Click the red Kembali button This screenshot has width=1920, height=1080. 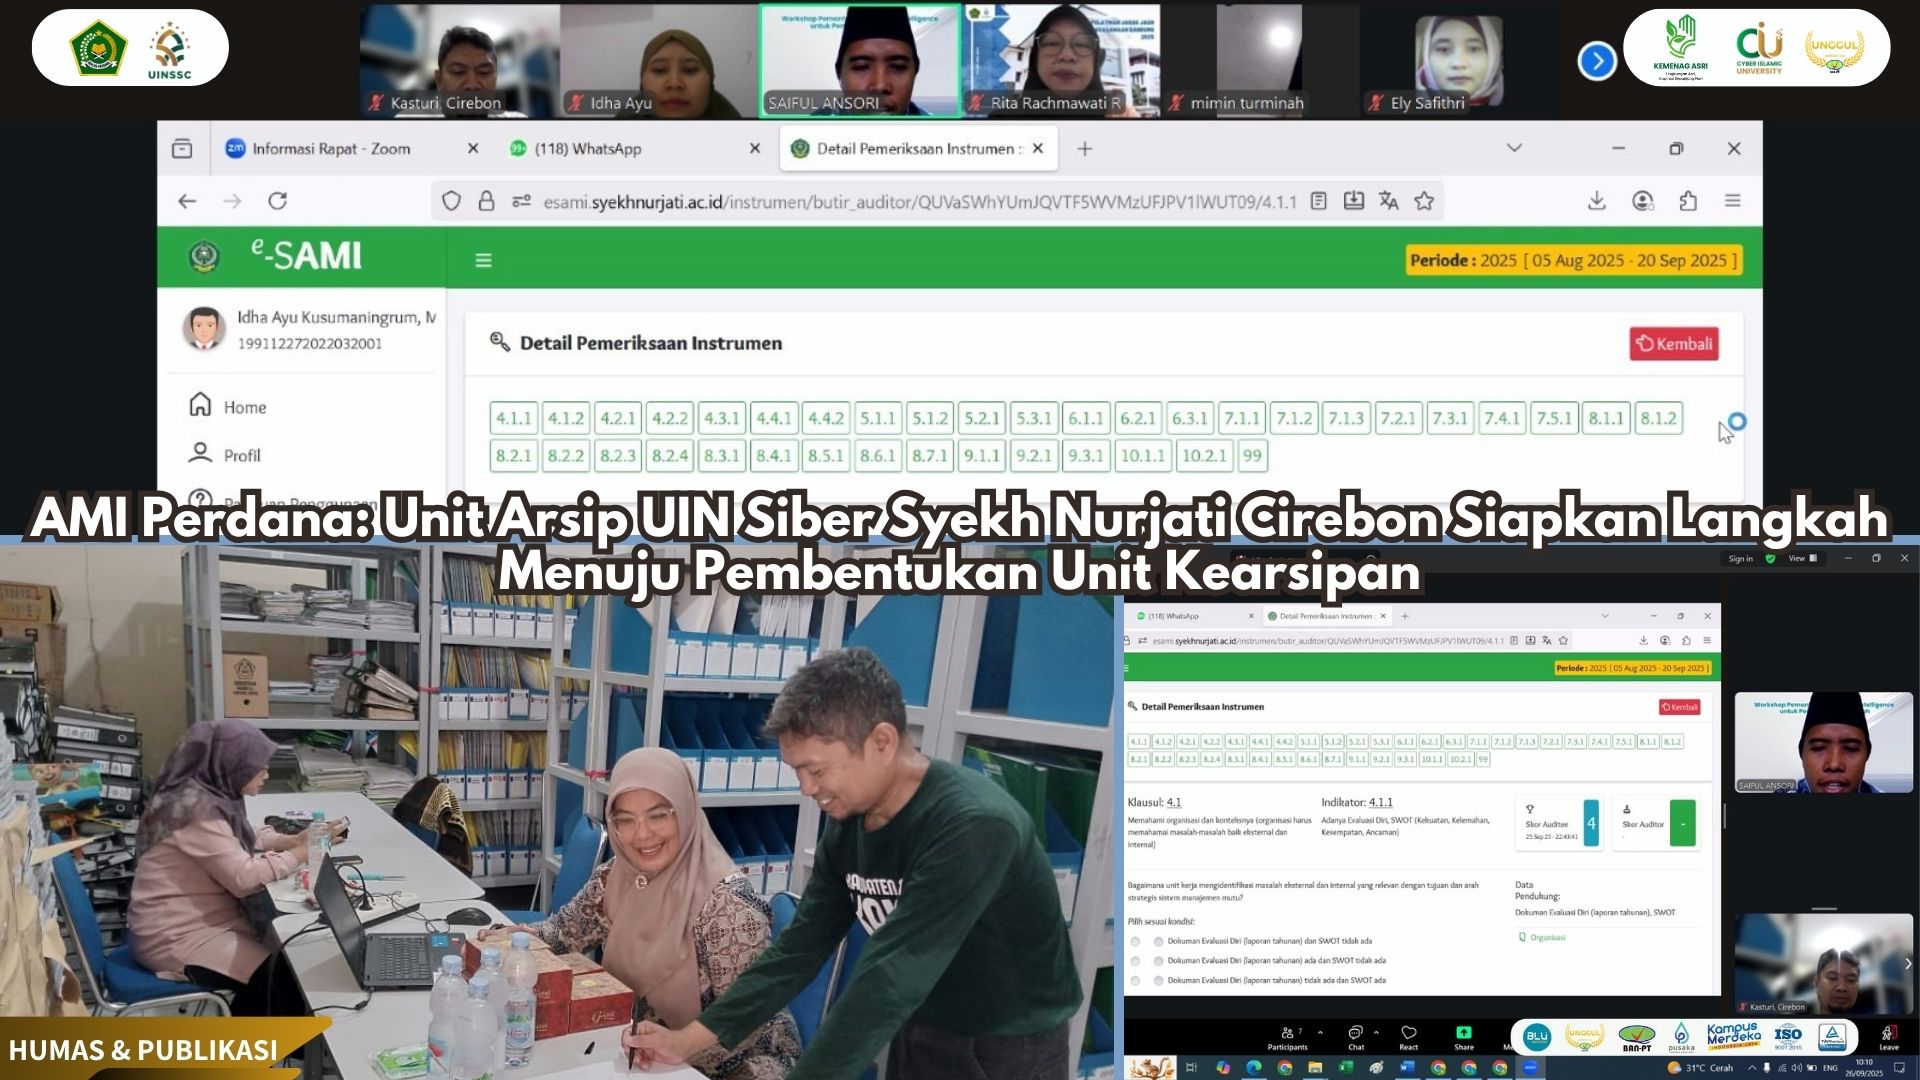[x=1674, y=344]
